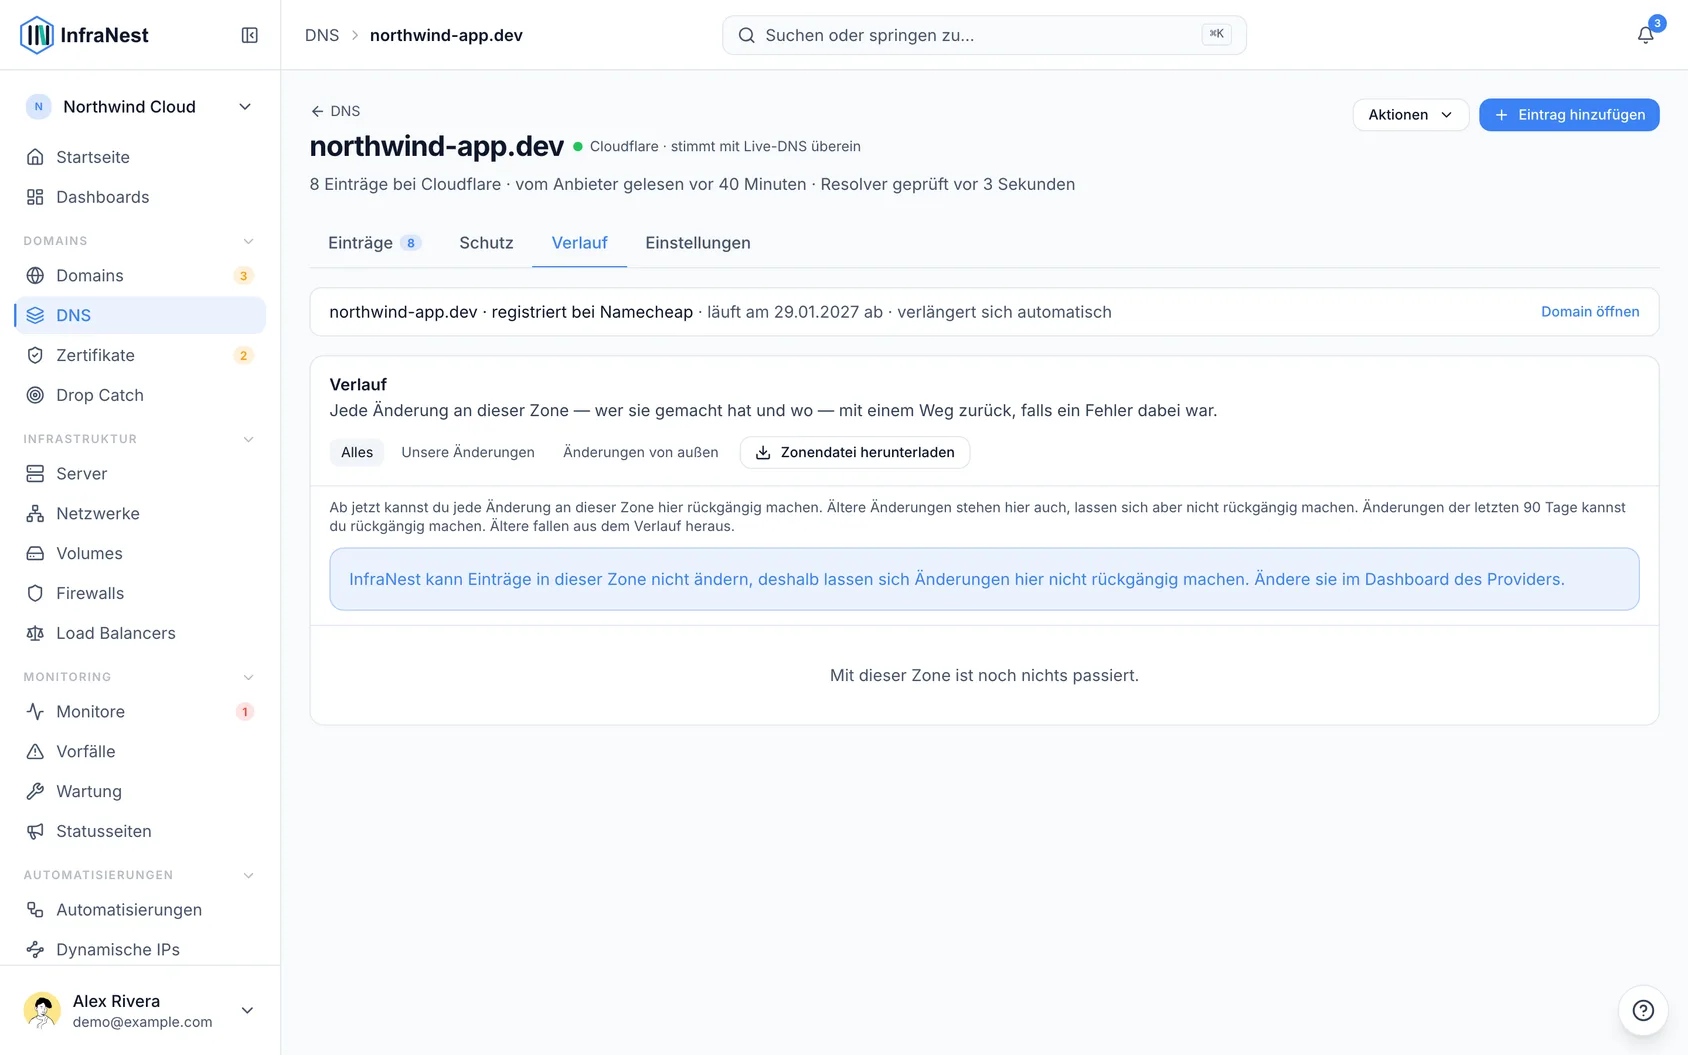
Task: Open Zertifikate shield icon in sidebar
Action: 35,355
